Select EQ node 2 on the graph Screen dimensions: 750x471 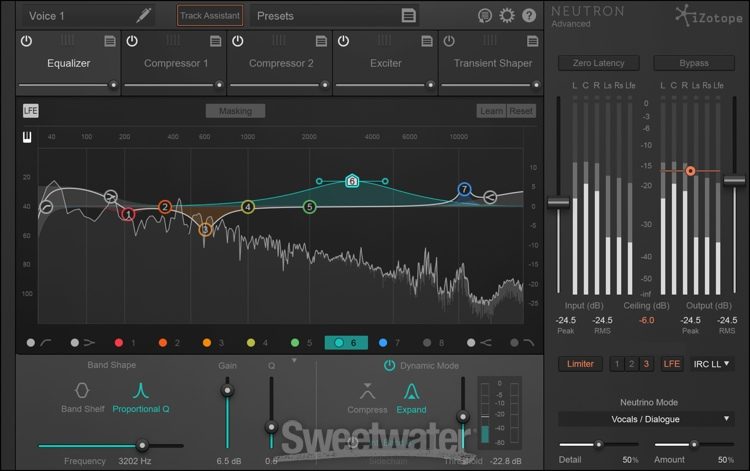(165, 207)
